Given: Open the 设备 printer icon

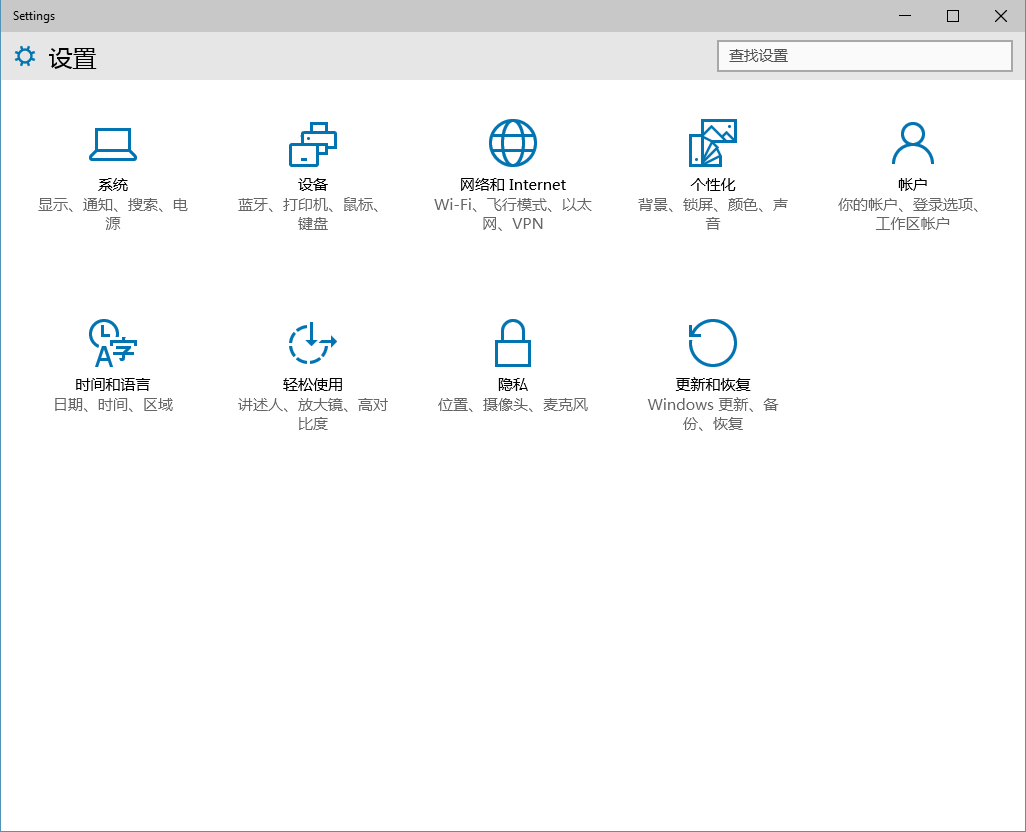Looking at the screenshot, I should pos(313,144).
